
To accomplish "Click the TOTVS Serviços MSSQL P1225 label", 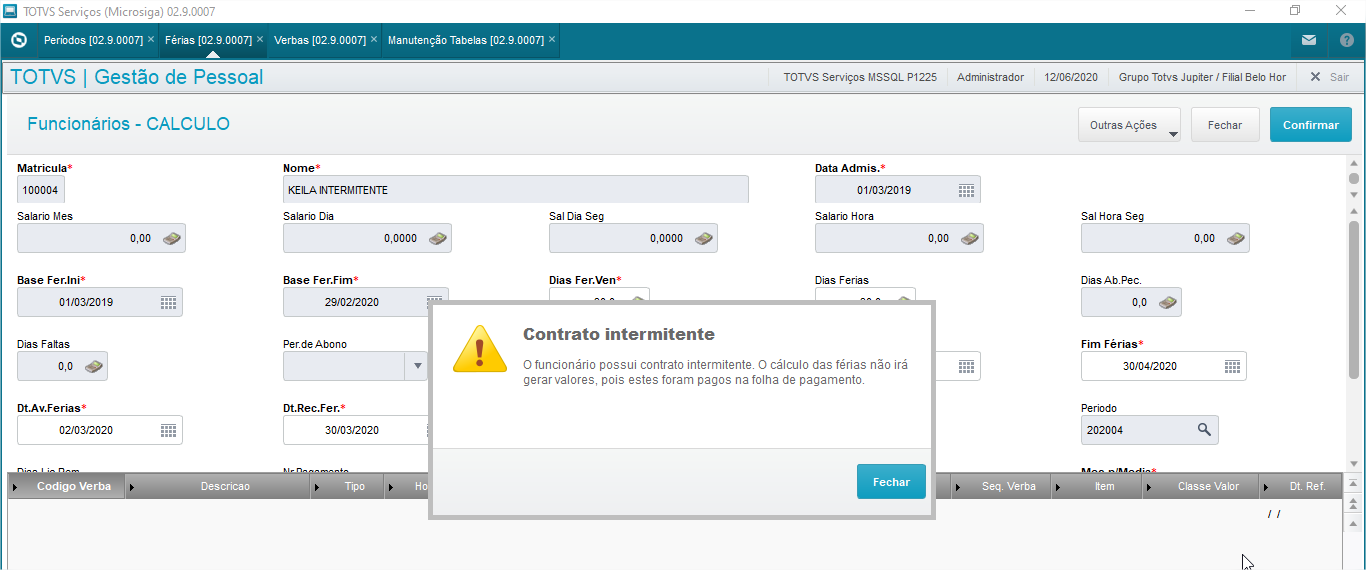I will coord(860,77).
